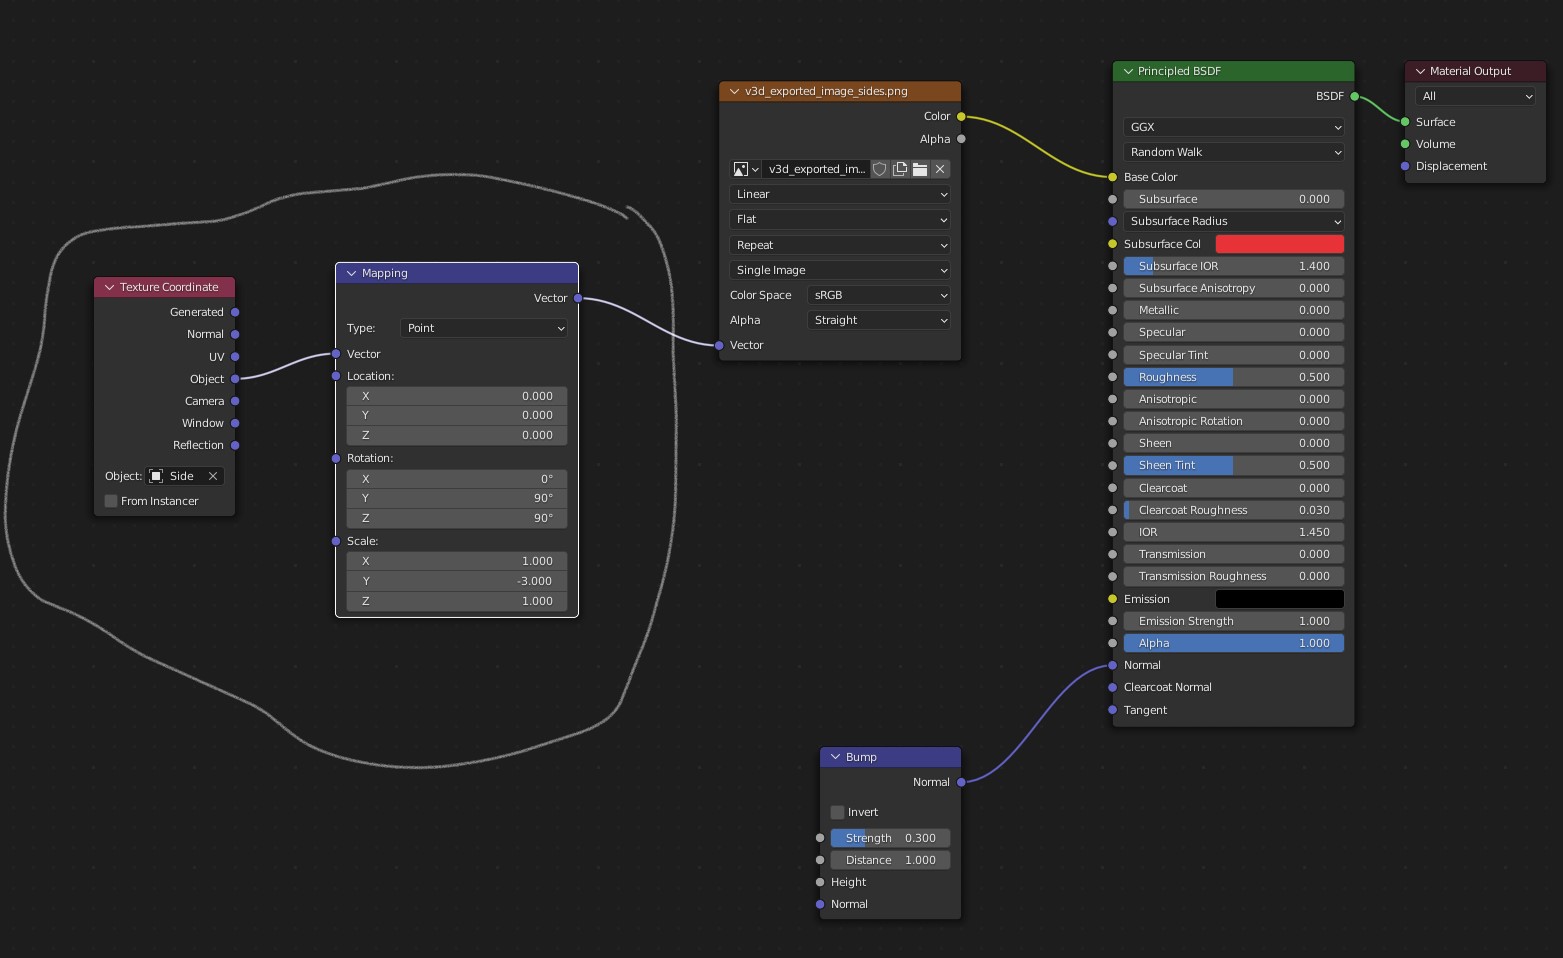
Task: Toggle fake user shield on image
Action: [880, 169]
